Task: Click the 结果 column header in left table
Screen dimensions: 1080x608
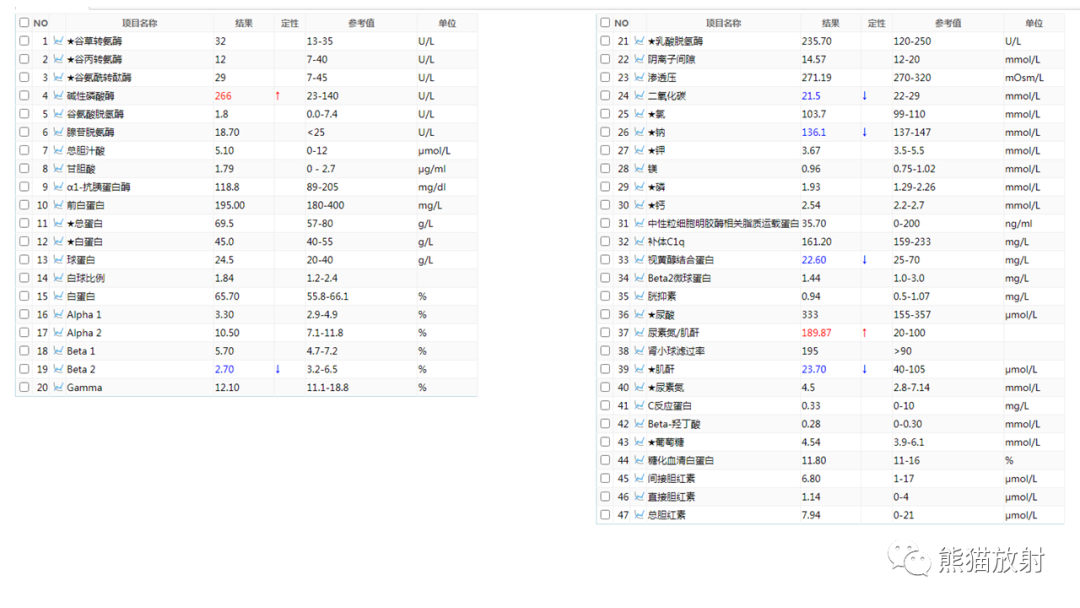Action: tap(244, 23)
